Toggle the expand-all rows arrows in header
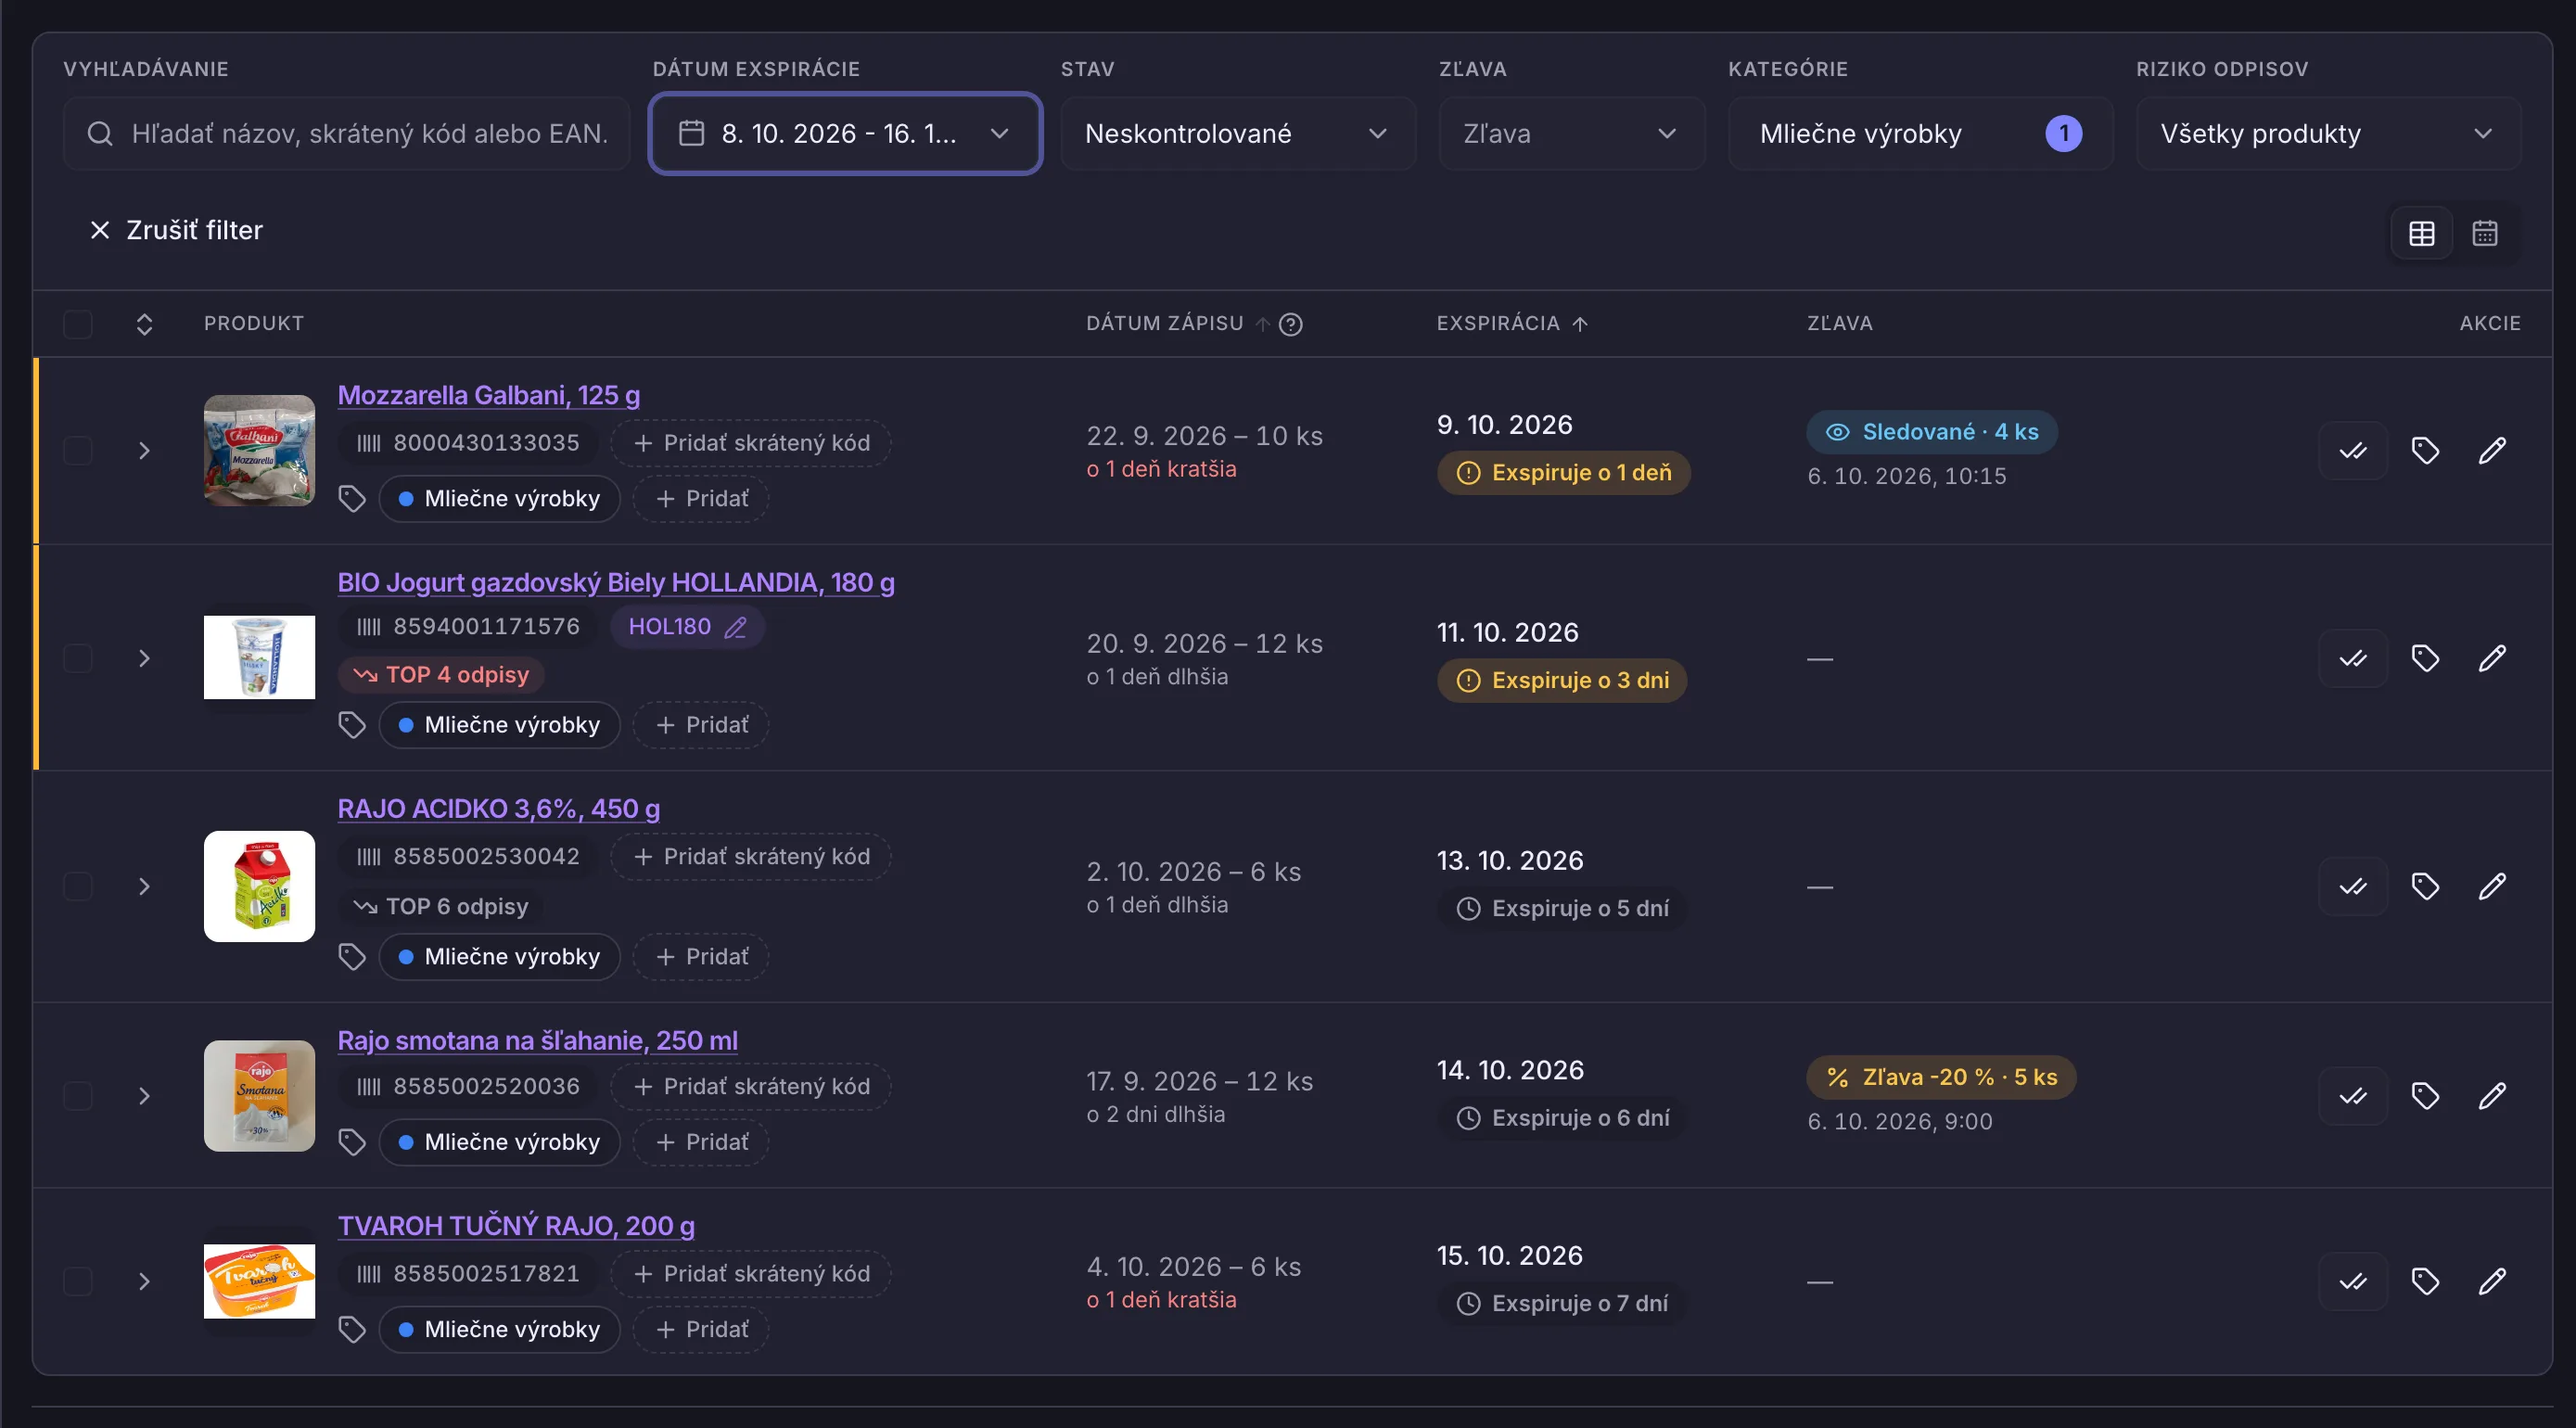Screen dimensions: 2576x1428 (x=144, y=324)
